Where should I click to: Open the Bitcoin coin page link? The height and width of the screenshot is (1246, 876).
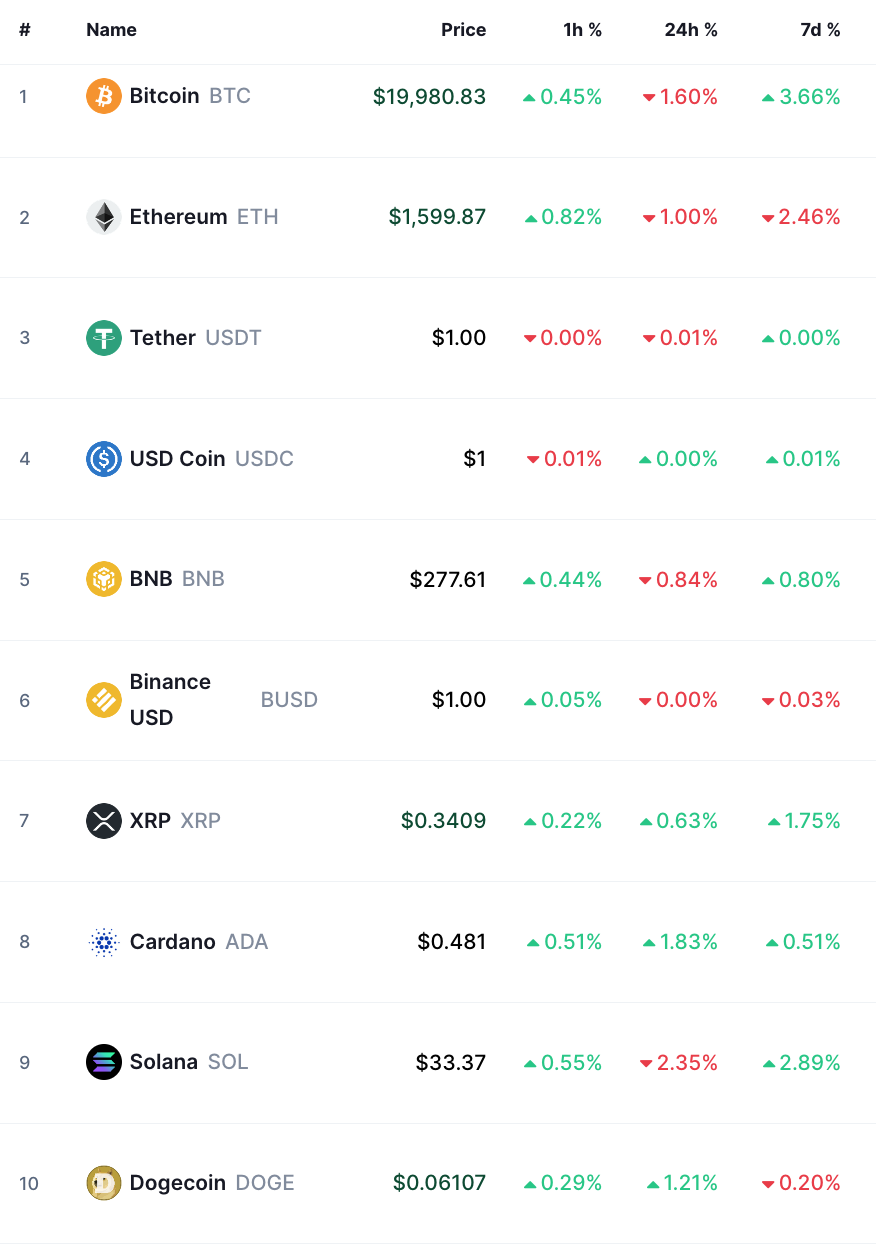[165, 97]
